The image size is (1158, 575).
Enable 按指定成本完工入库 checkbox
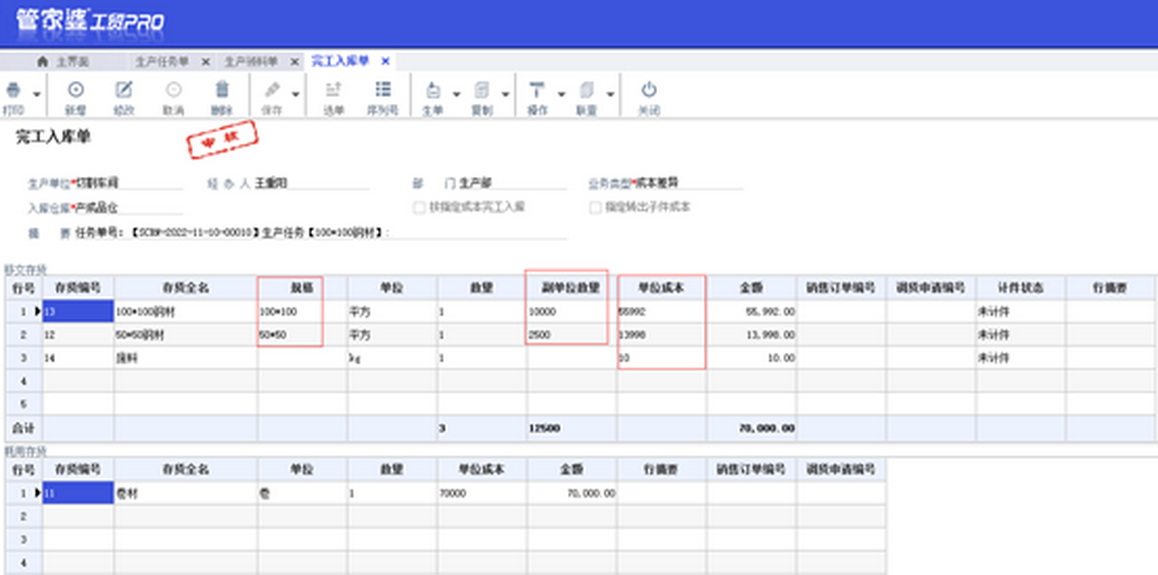tap(420, 208)
